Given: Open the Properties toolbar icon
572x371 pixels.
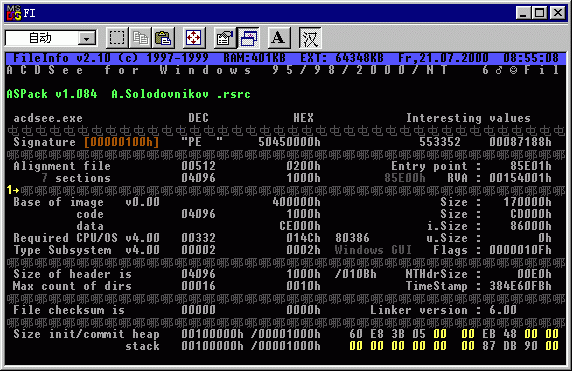Looking at the screenshot, I should click(x=225, y=38).
